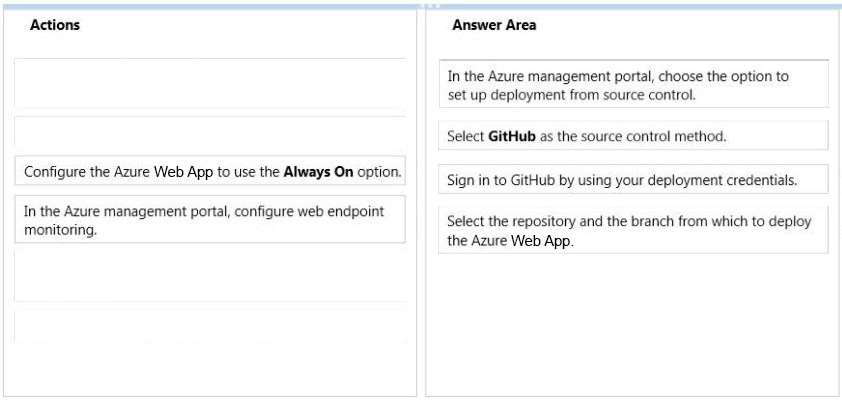Click the blue bar above the Answer Area

point(634,6)
